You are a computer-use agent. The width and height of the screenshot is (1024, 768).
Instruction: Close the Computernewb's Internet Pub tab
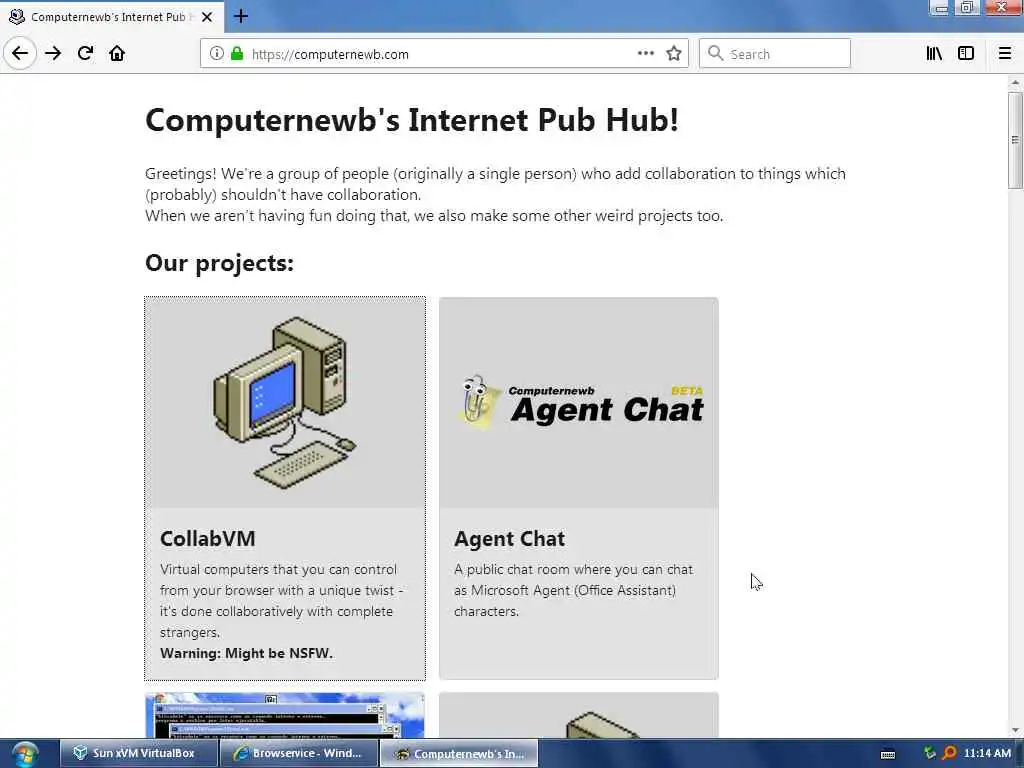[206, 17]
